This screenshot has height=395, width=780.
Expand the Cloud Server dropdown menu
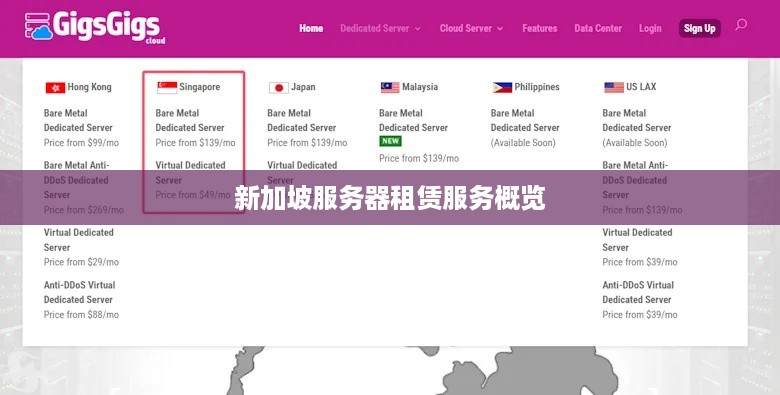[x=471, y=28]
